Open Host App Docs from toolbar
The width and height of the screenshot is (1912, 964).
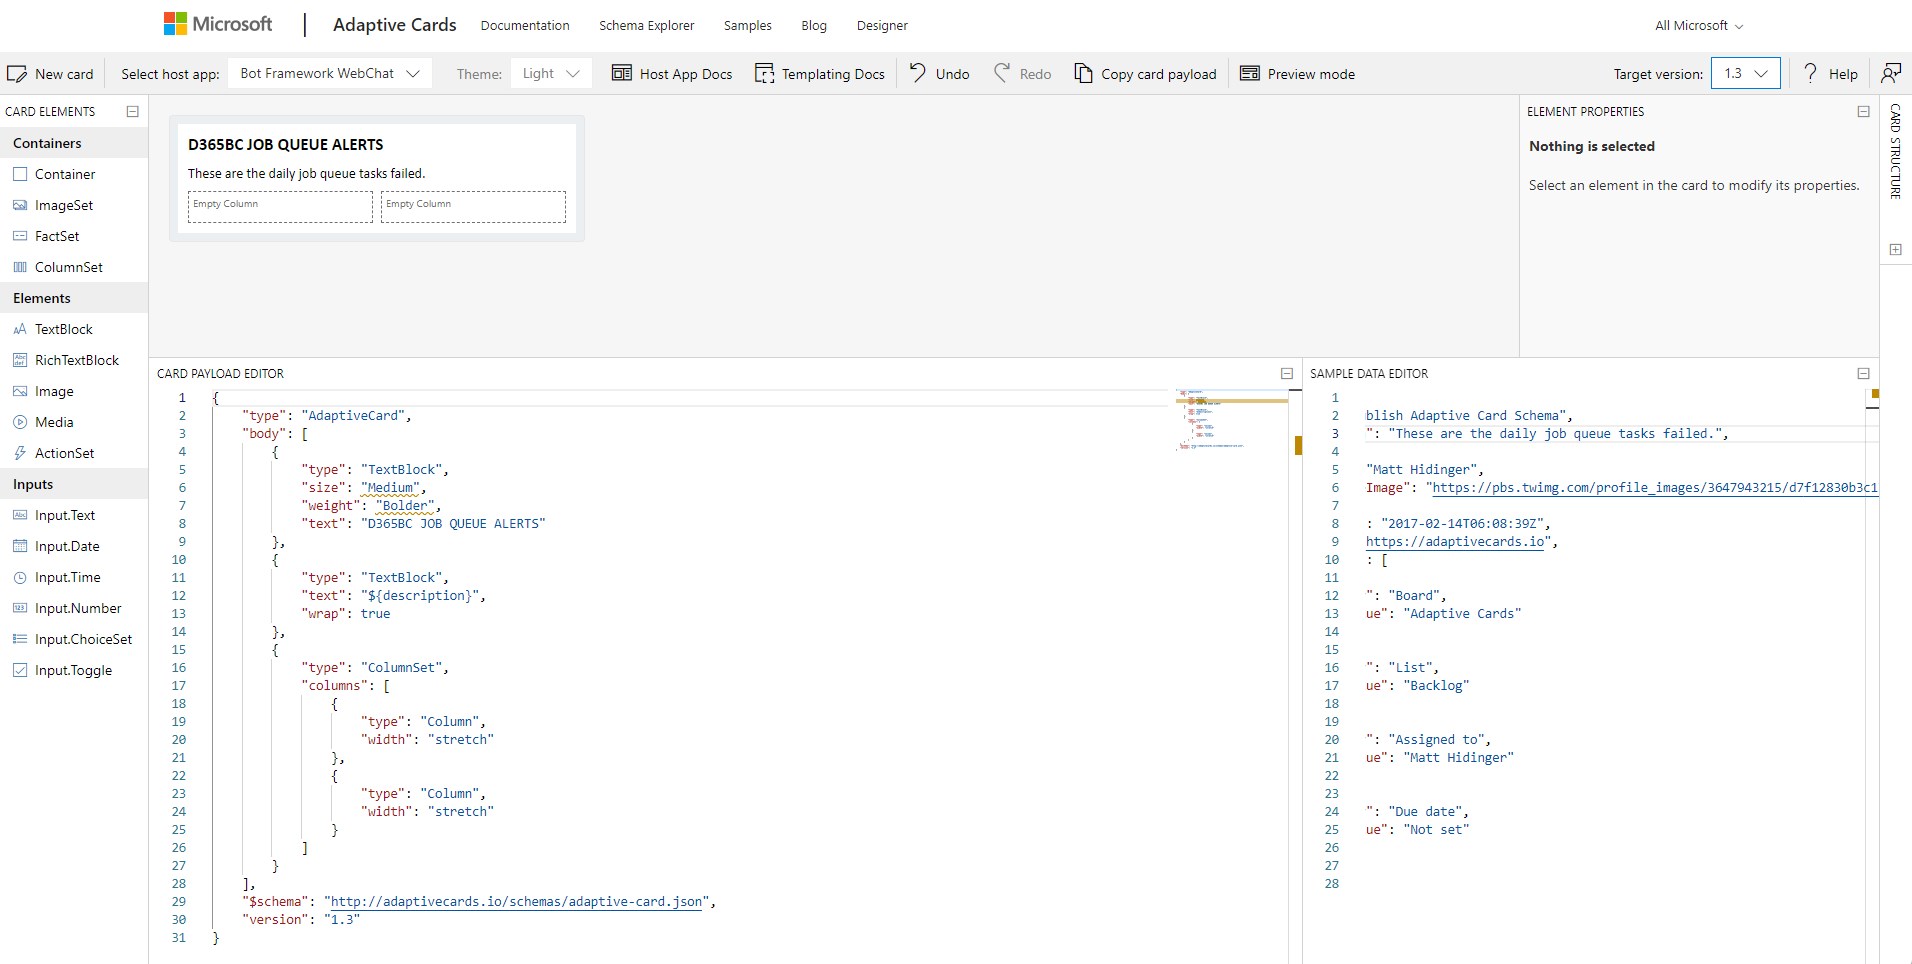point(672,74)
